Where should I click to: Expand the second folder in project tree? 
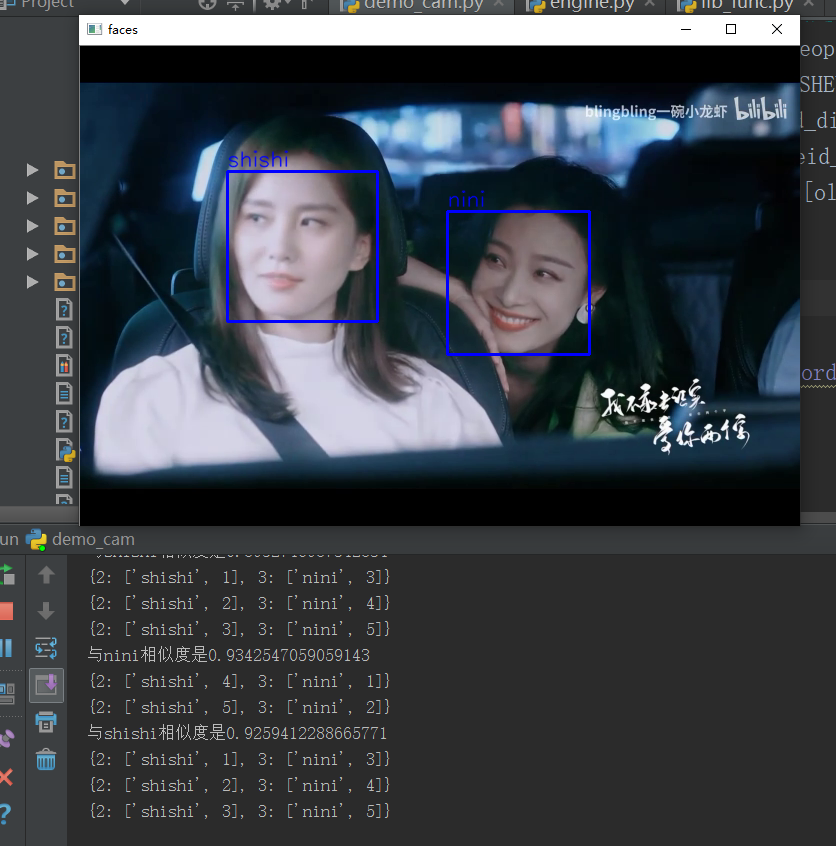(32, 199)
